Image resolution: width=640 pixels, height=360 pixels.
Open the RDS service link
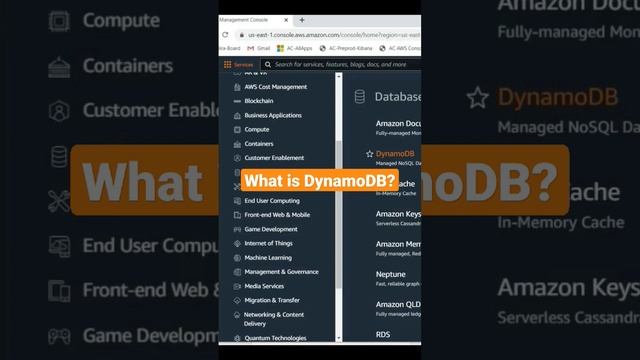tap(383, 335)
